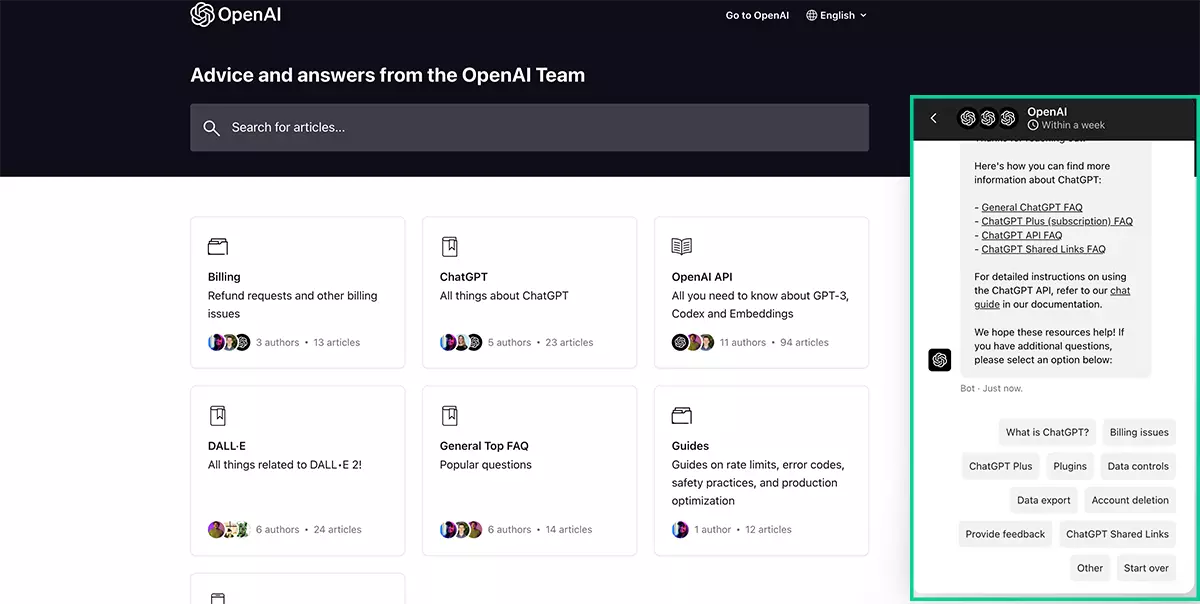Go back using the chat panel arrow
The height and width of the screenshot is (604, 1200).
[x=934, y=118]
